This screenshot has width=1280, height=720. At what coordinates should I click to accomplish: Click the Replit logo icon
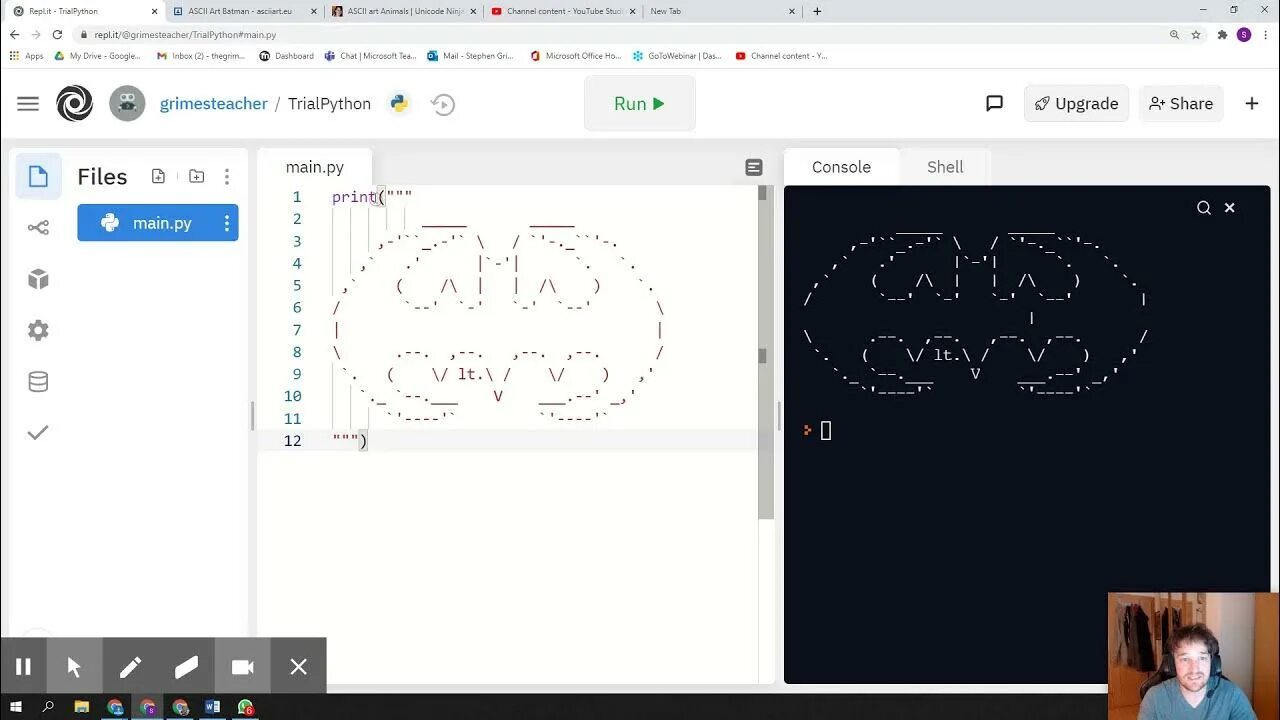(74, 103)
